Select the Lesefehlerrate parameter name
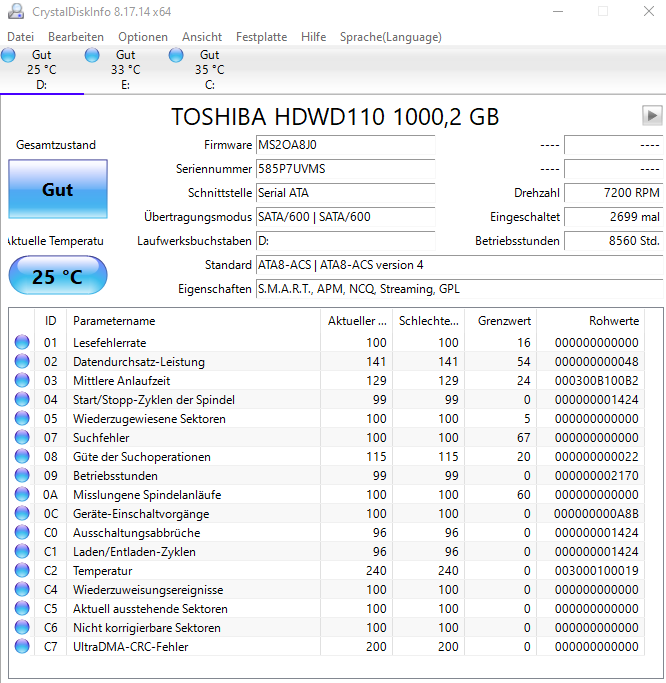The image size is (666, 683). point(109,343)
